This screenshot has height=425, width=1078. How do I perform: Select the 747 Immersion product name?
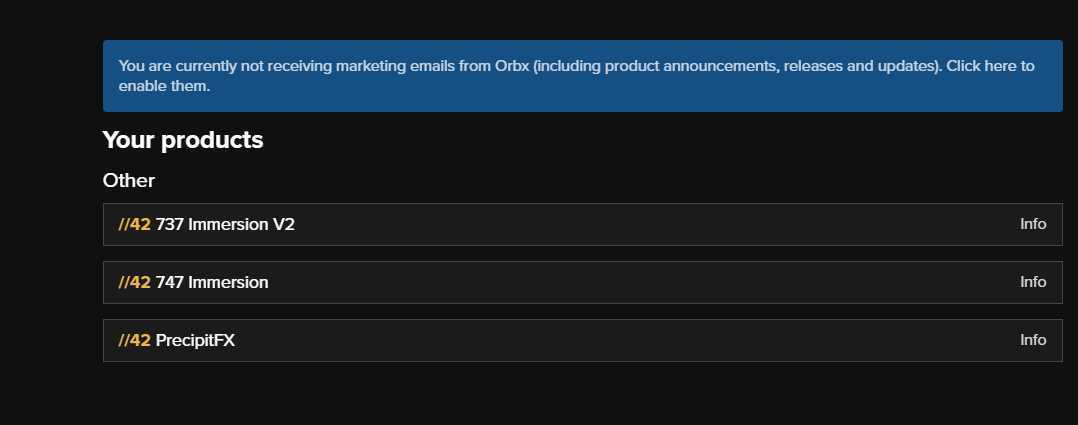[x=212, y=282]
